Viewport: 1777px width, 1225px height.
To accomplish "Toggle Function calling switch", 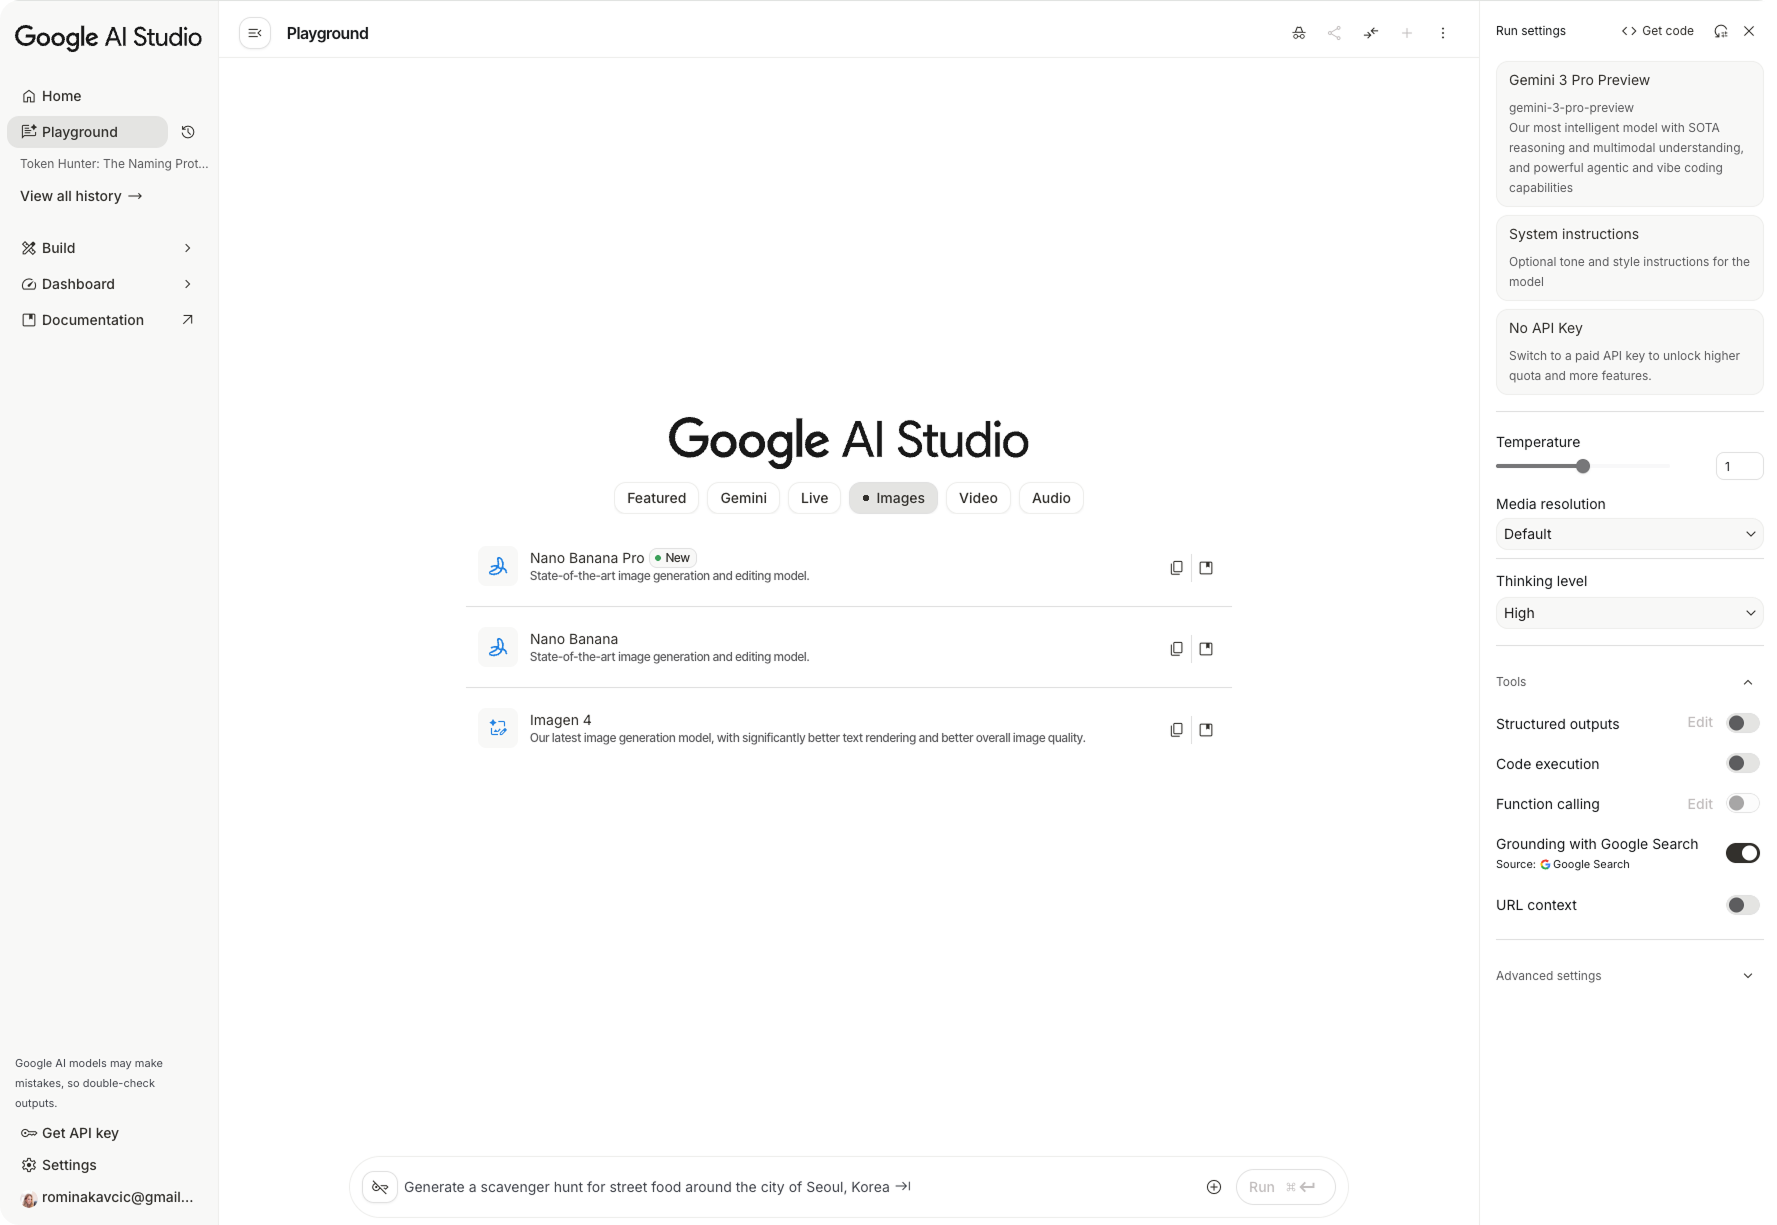I will pyautogui.click(x=1742, y=803).
